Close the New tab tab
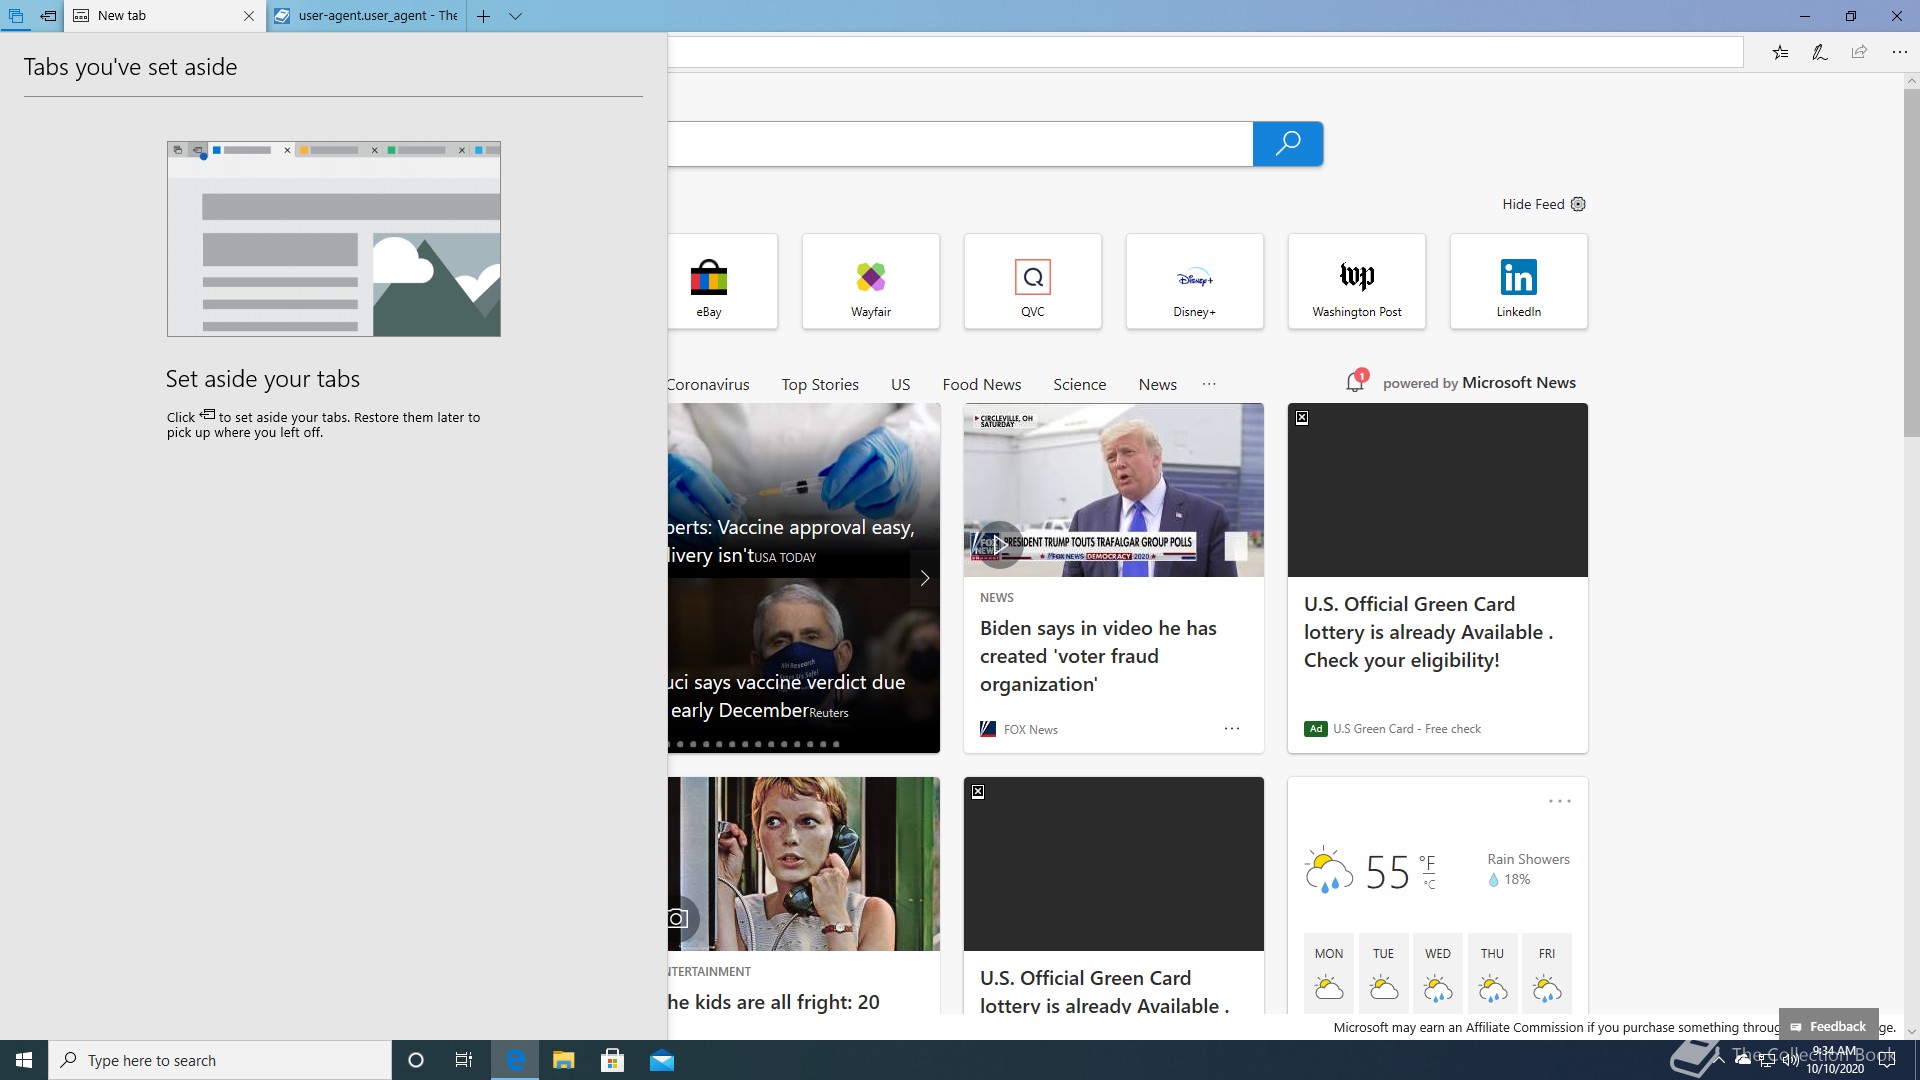Screen dimensions: 1920x1080 click(249, 16)
